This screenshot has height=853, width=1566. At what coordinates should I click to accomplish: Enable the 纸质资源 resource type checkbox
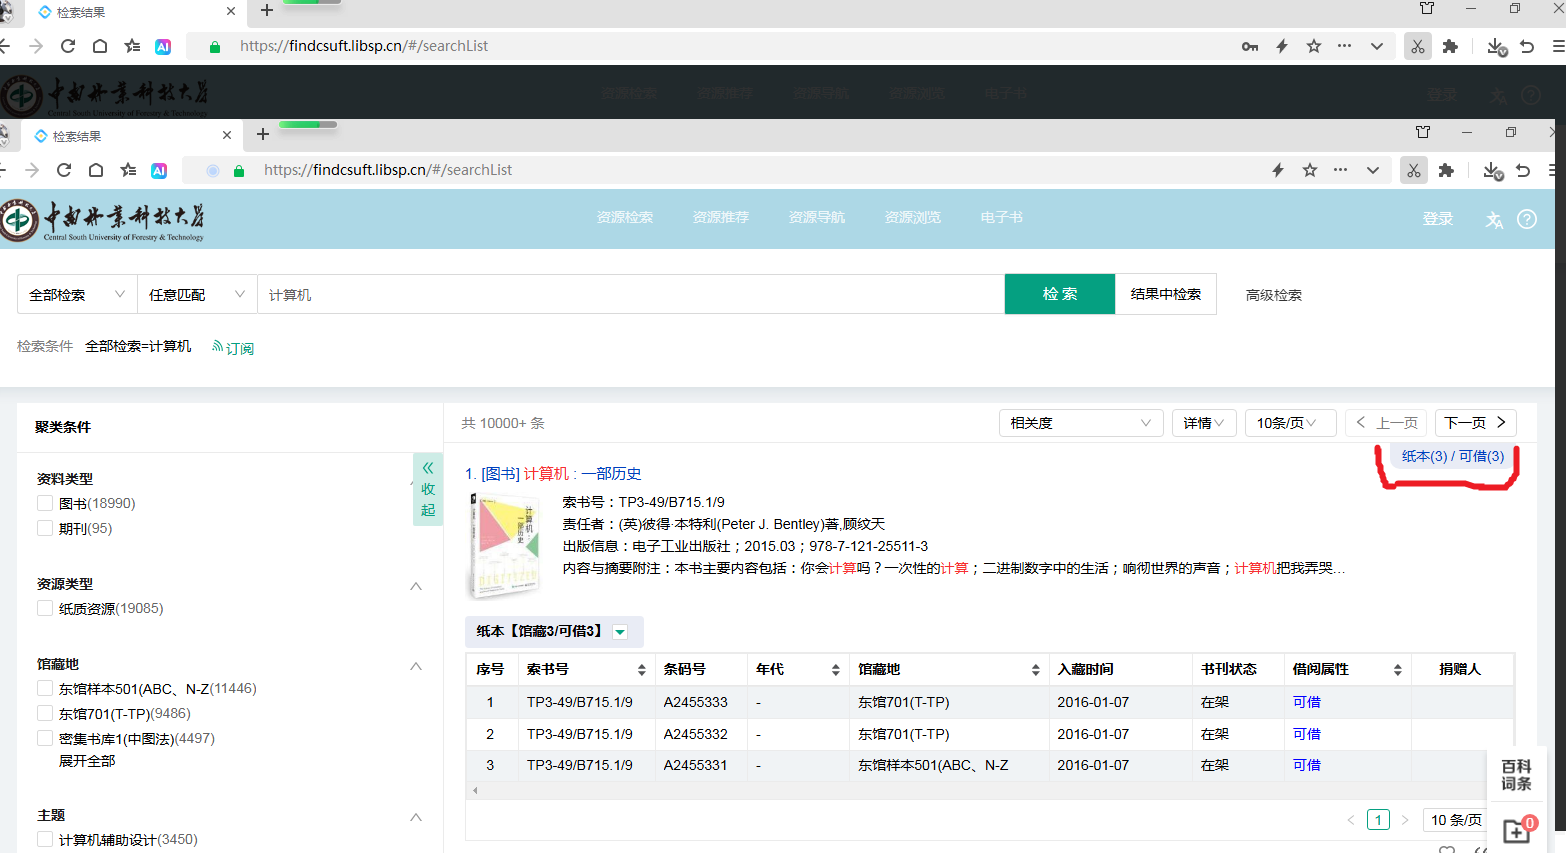coord(45,607)
